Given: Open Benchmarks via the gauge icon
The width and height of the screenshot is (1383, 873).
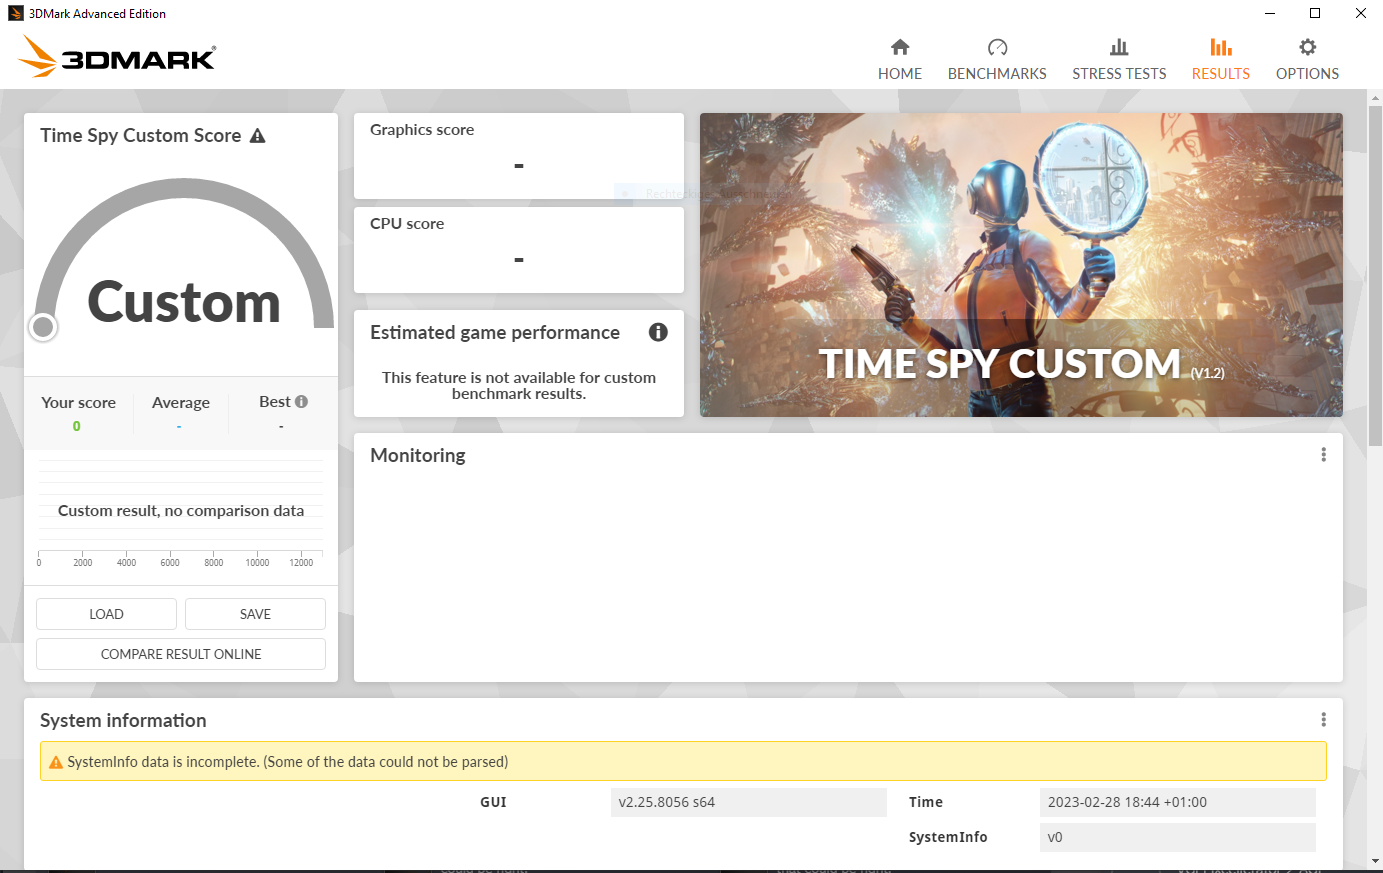Looking at the screenshot, I should [997, 47].
